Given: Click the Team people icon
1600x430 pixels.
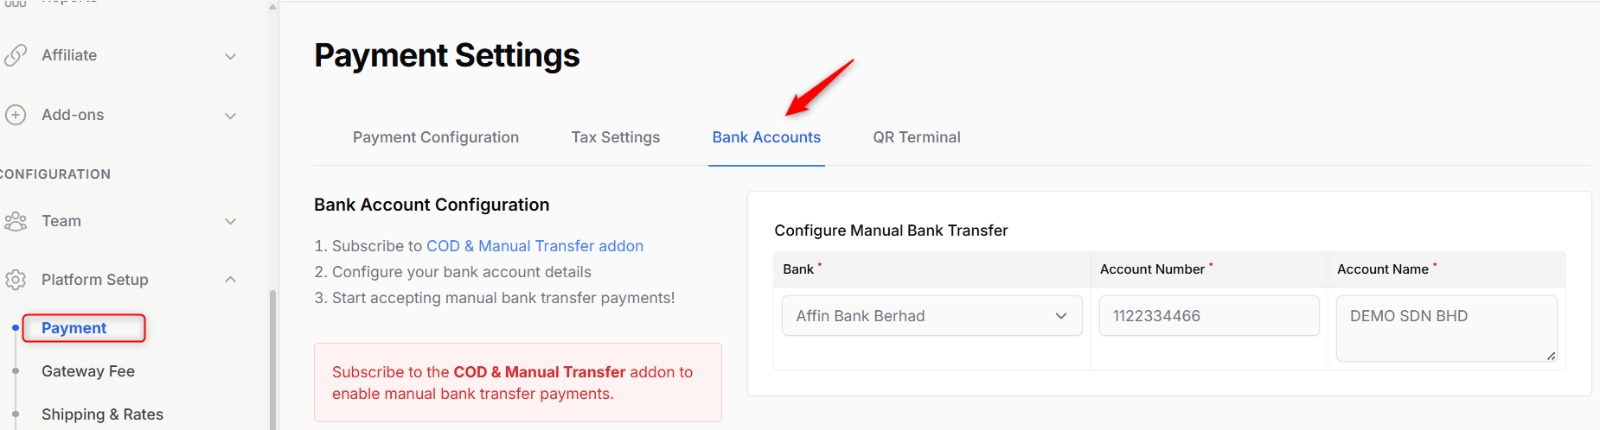Looking at the screenshot, I should (x=15, y=221).
